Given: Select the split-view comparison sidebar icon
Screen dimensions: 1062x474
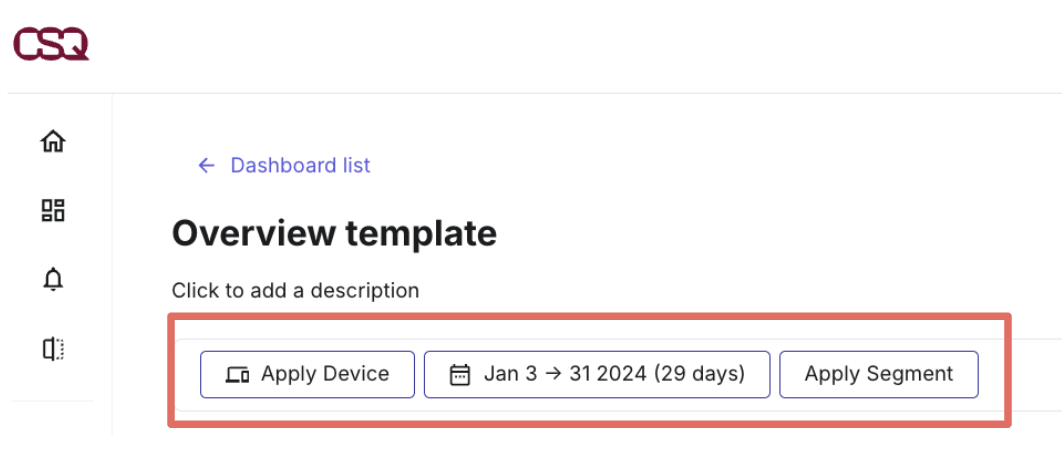Looking at the screenshot, I should [x=53, y=349].
